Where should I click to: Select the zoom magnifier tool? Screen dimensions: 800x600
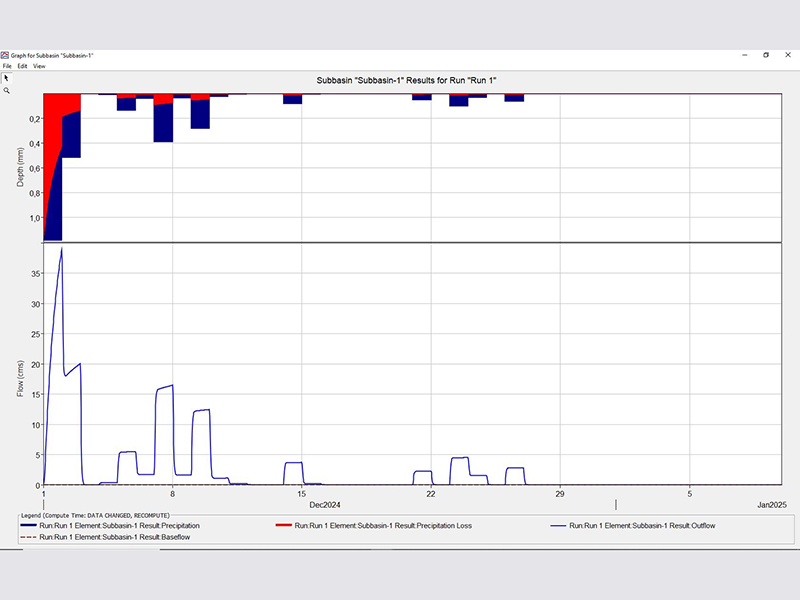pos(6,90)
